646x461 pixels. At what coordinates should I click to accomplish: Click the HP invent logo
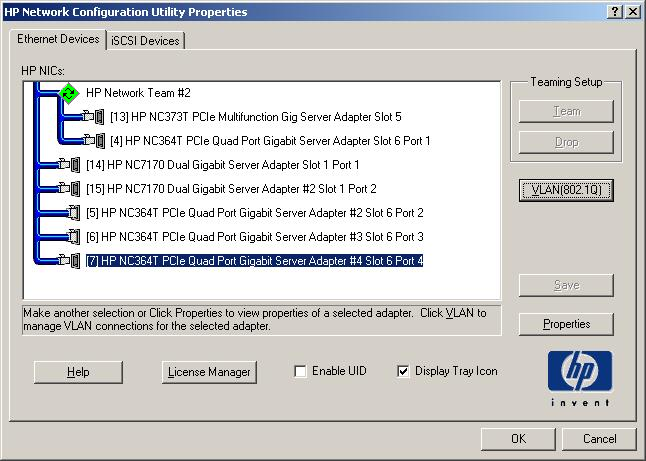(580, 378)
